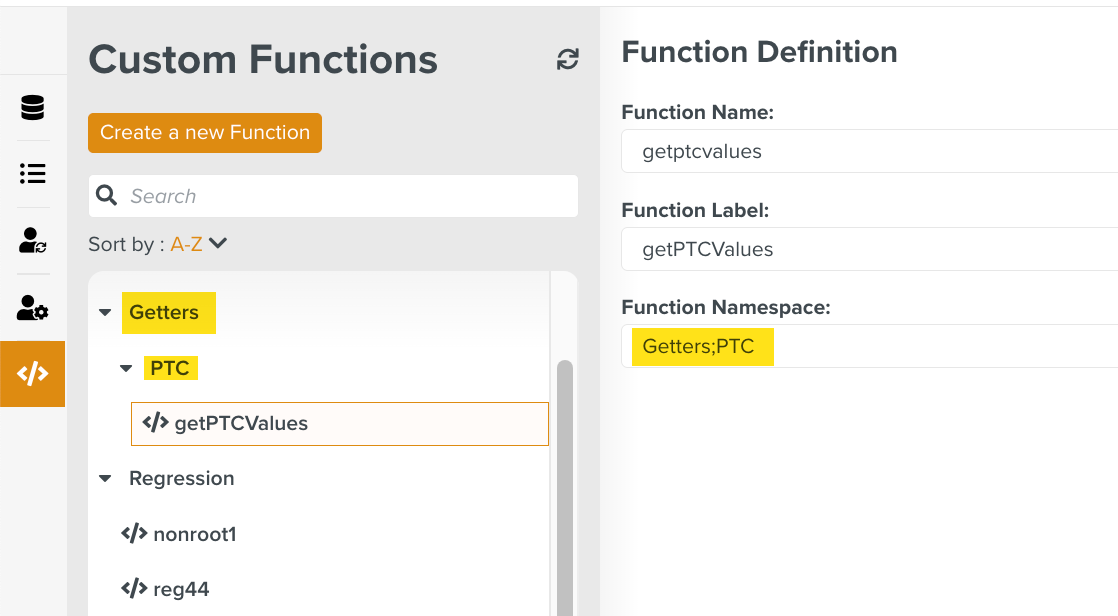This screenshot has height=616, width=1118.
Task: Open the bulleted list sidebar icon
Action: point(33,174)
